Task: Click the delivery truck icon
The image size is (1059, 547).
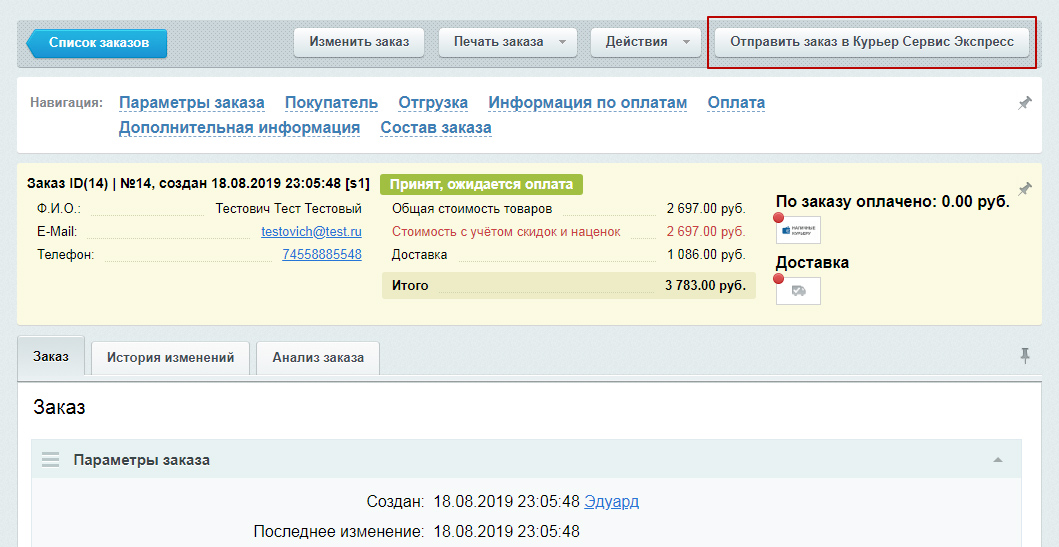Action: 798,291
